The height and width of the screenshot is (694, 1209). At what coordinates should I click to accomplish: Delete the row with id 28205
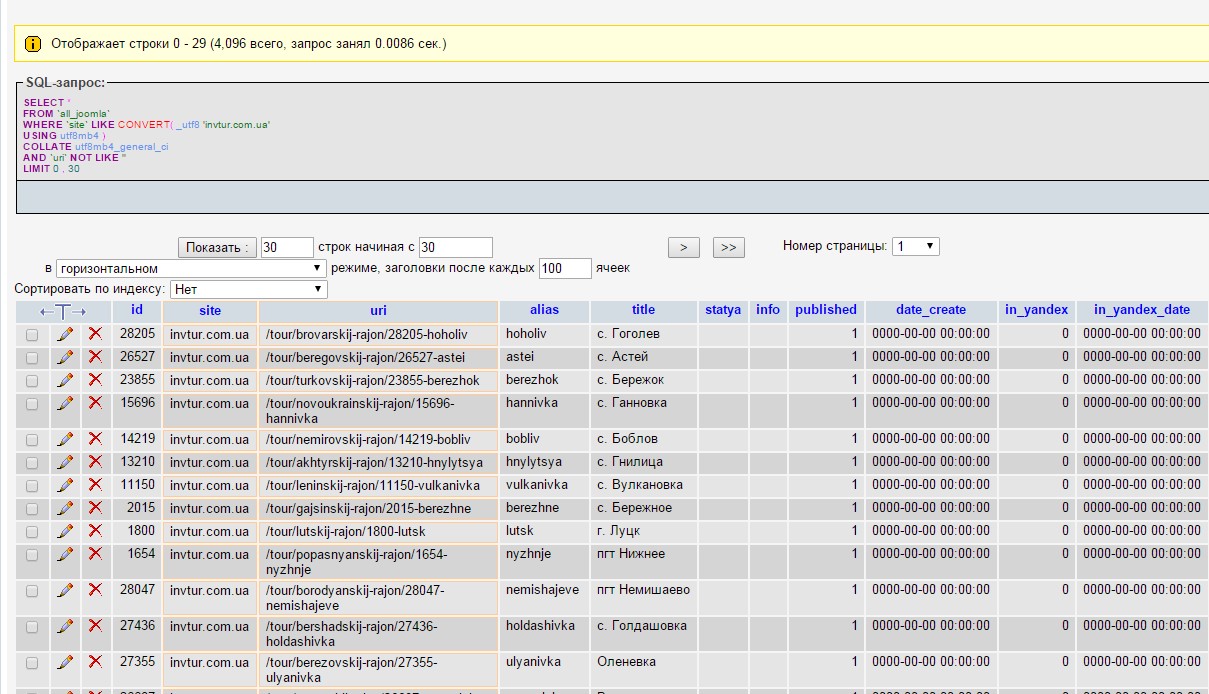(x=95, y=334)
